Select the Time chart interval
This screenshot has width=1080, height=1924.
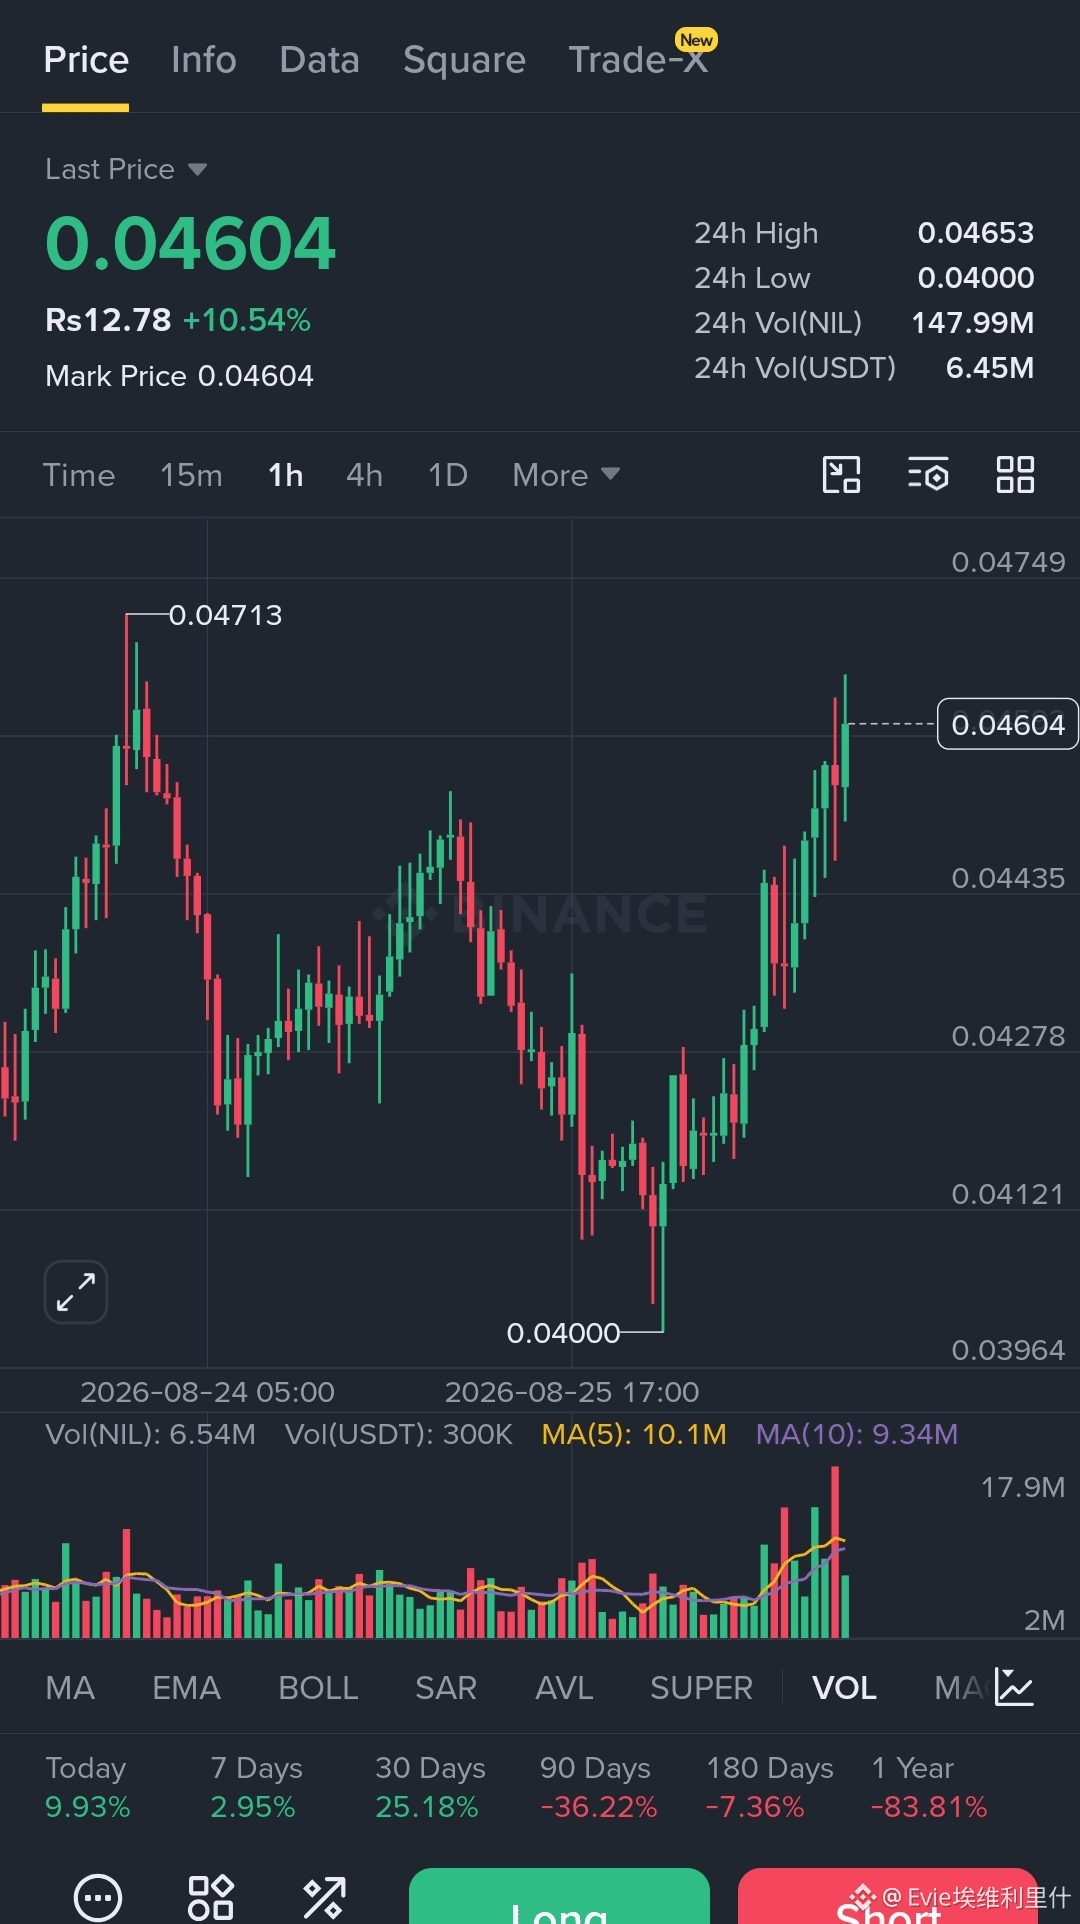[x=79, y=475]
